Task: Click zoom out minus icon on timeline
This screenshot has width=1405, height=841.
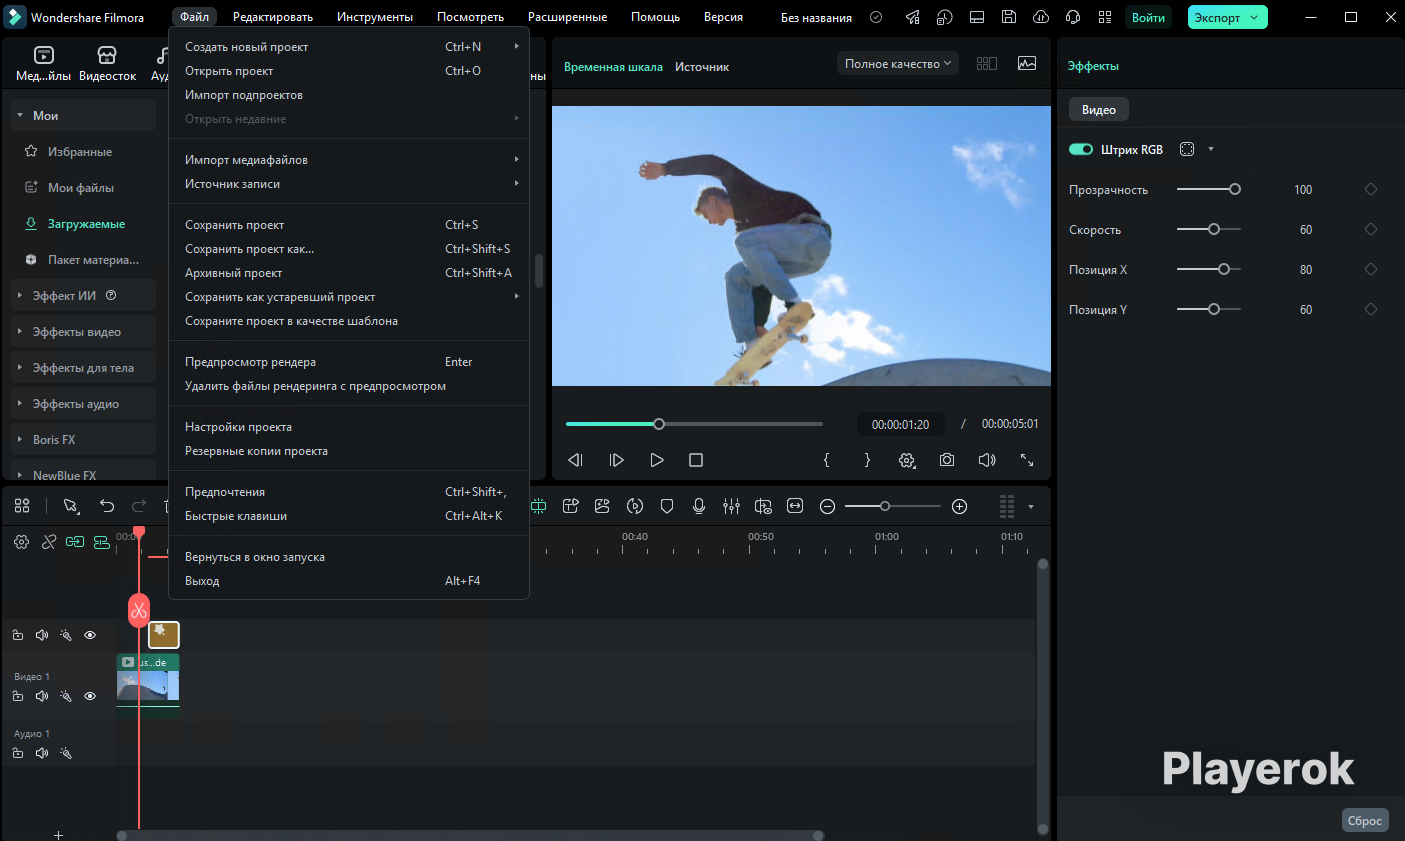Action: pyautogui.click(x=827, y=506)
